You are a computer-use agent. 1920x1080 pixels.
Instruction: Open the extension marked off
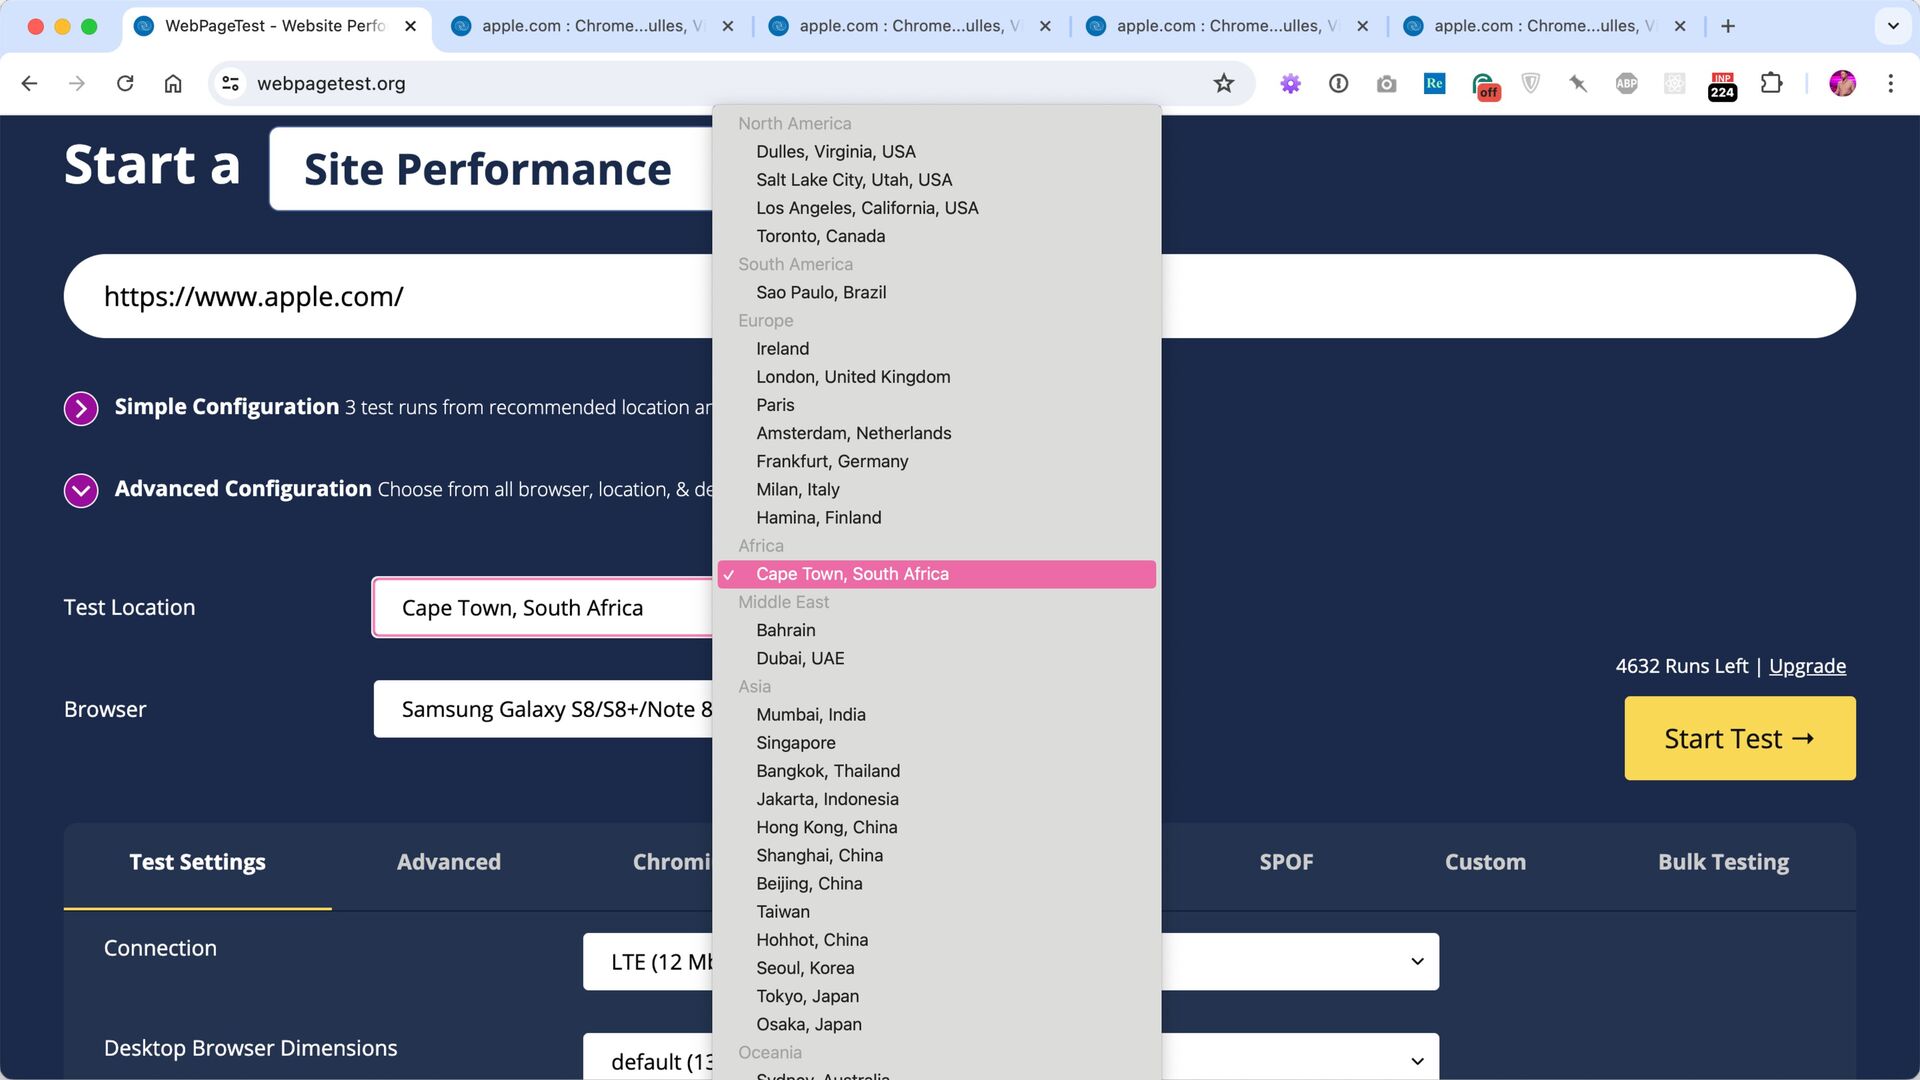click(1484, 86)
